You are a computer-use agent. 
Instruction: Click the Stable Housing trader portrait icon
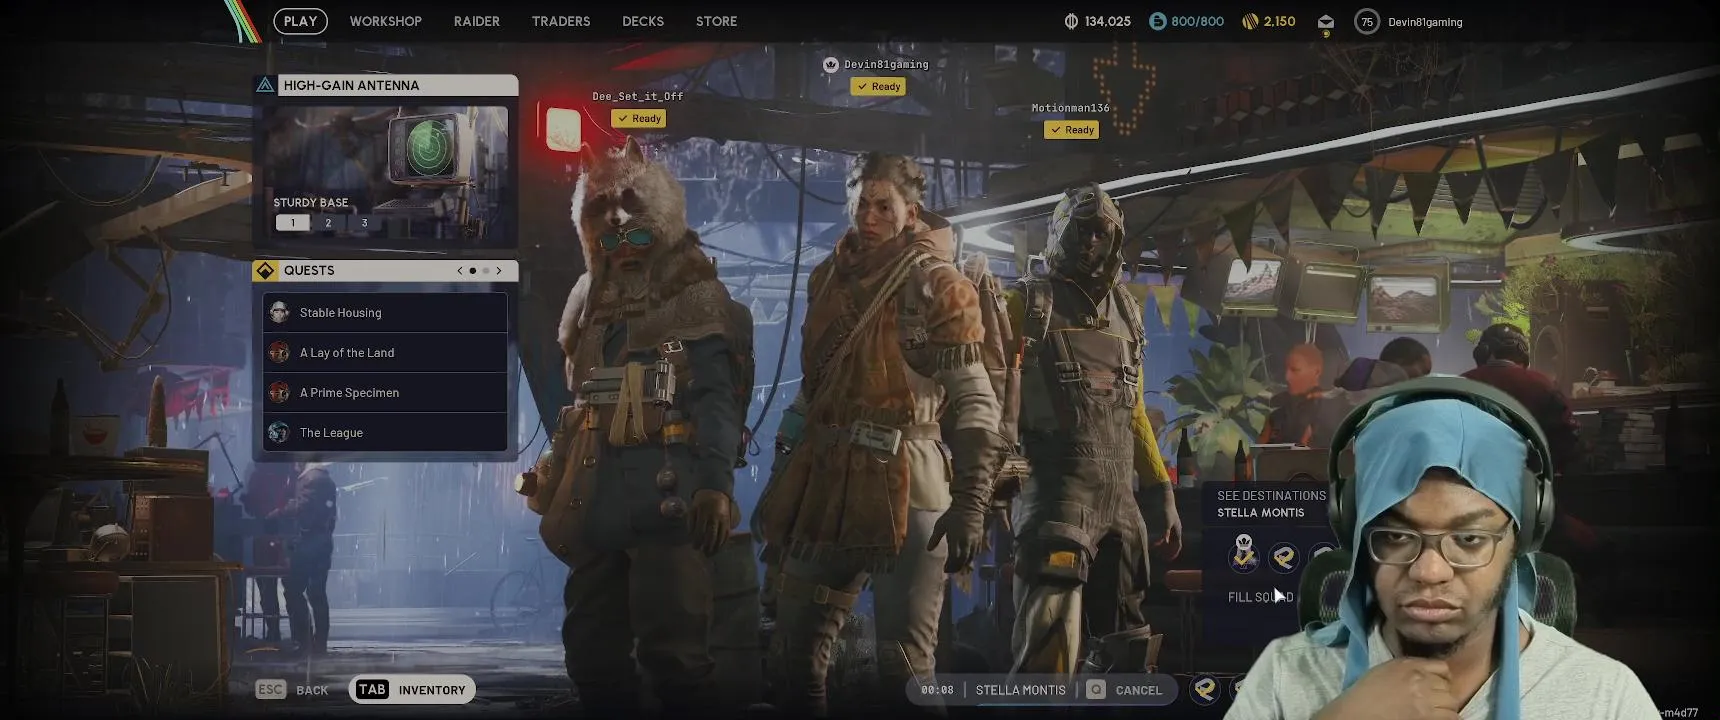coord(280,313)
